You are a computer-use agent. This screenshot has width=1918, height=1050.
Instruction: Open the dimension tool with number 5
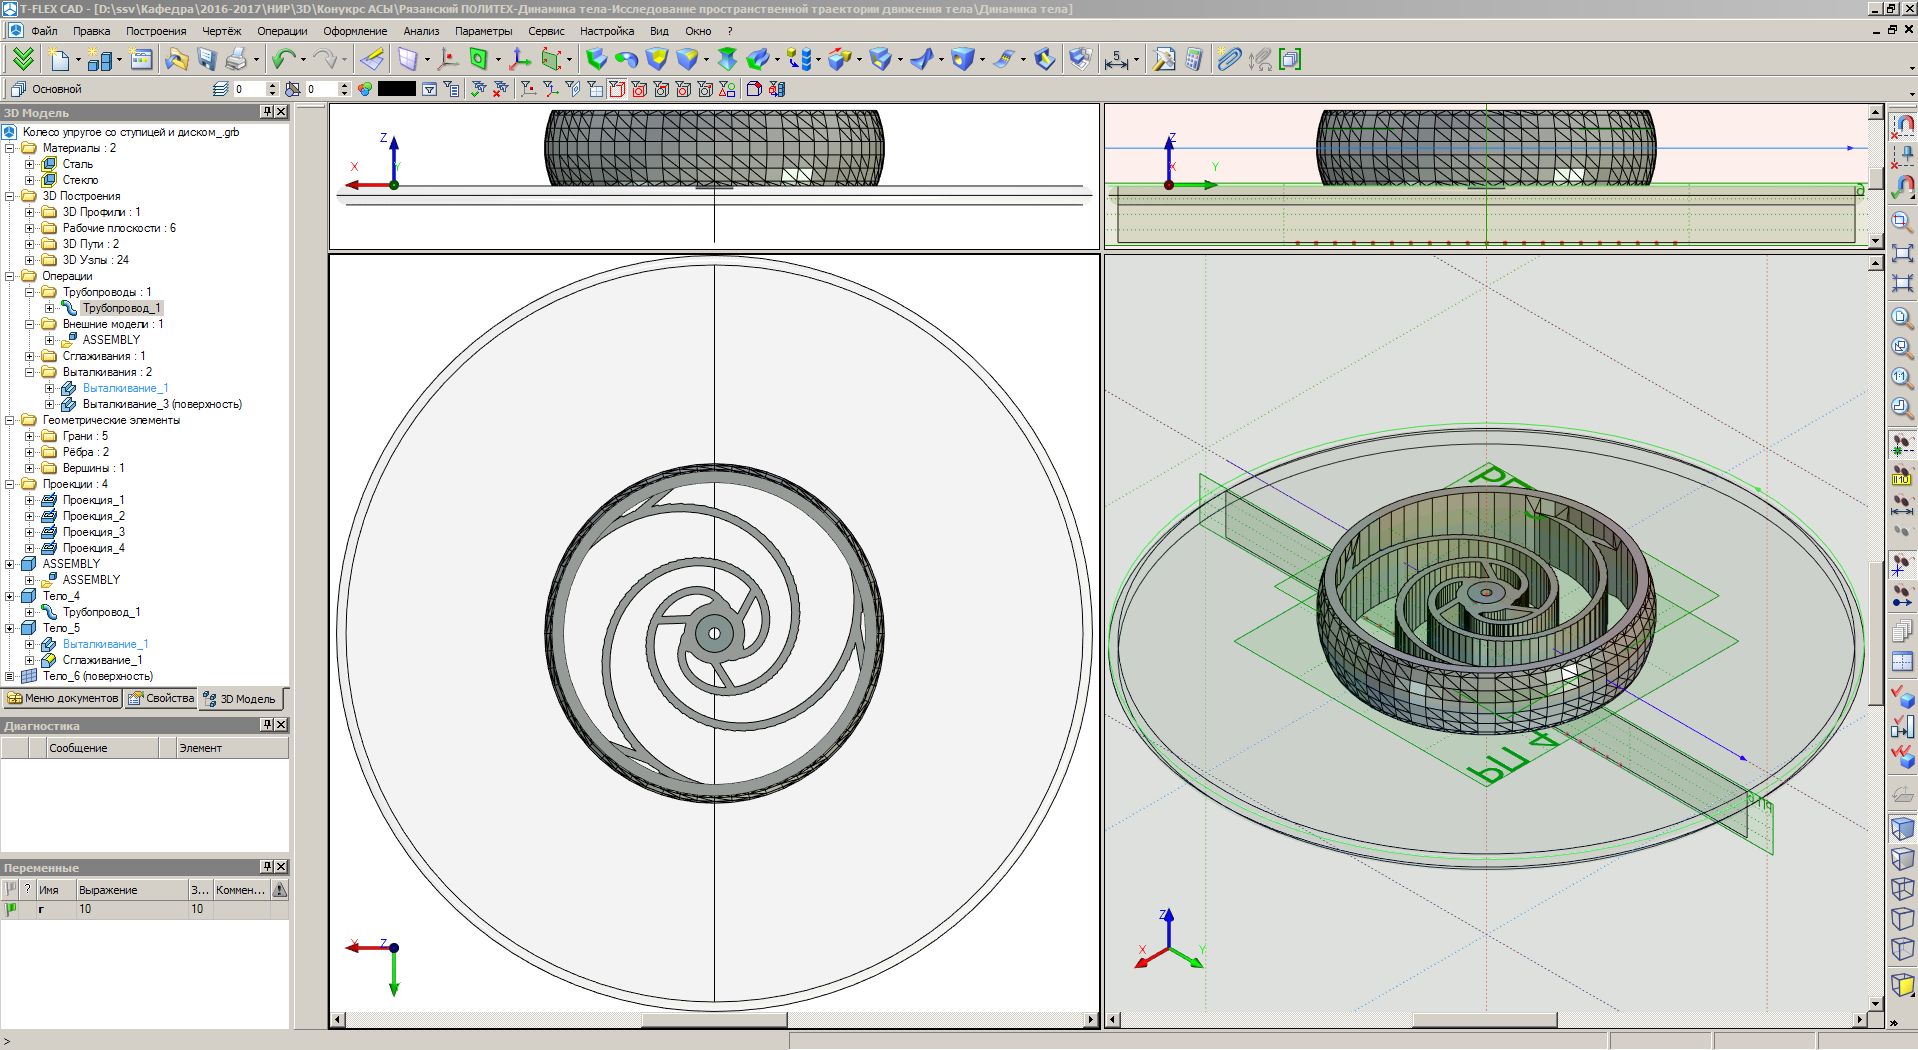tap(1117, 60)
